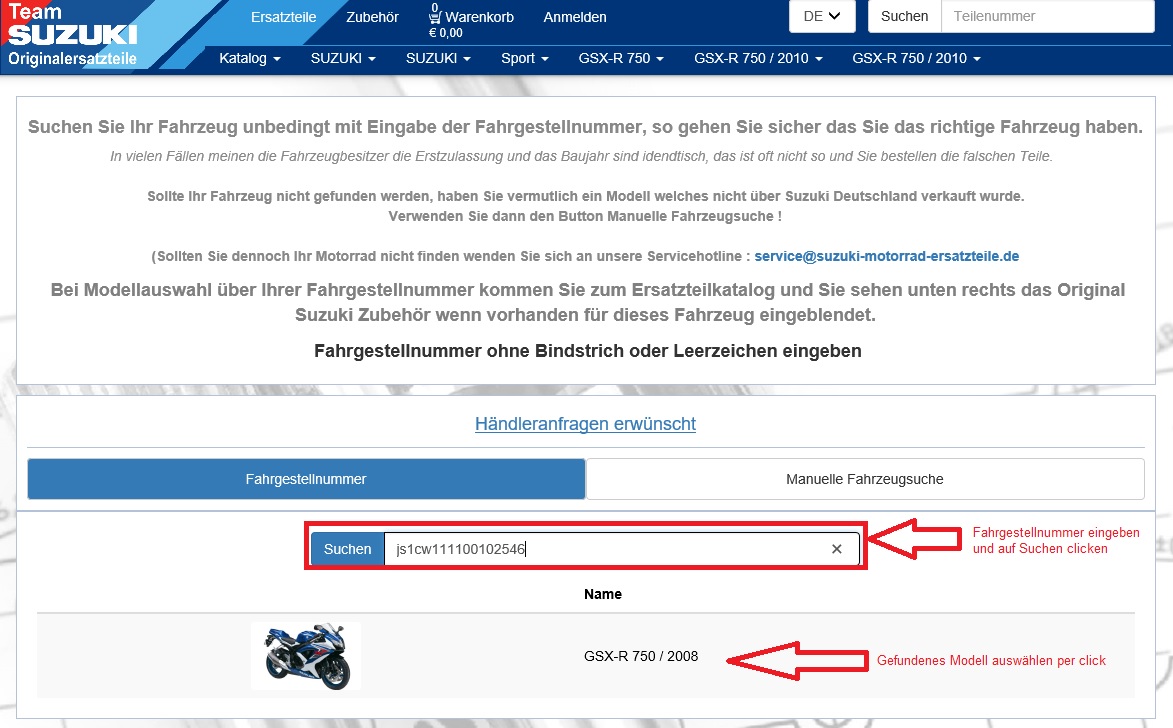1173x728 pixels.
Task: Expand the Sport dropdown menu
Action: [524, 58]
